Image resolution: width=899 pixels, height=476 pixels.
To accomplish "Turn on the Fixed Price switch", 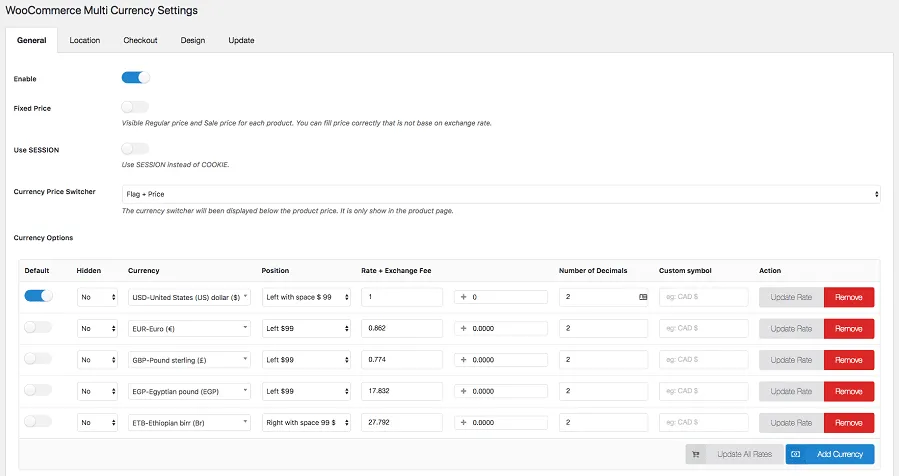I will click(135, 107).
